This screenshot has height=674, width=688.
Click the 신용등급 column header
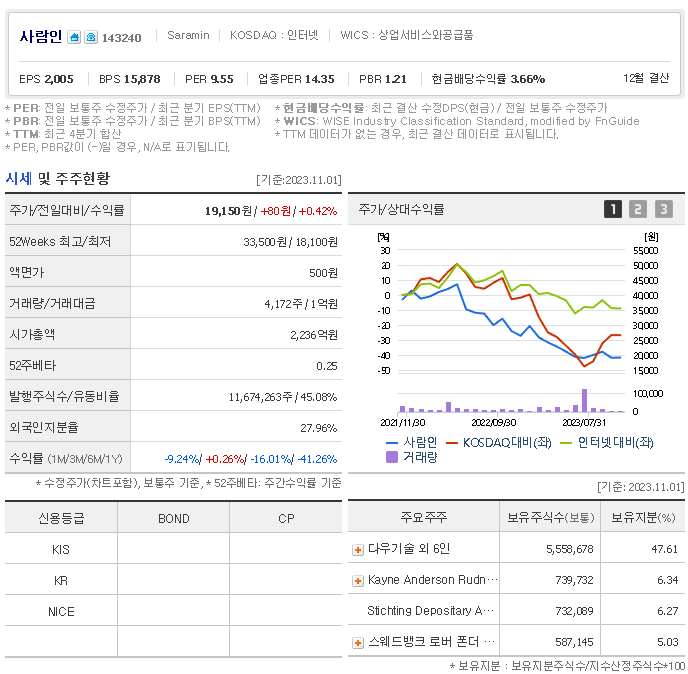pos(61,518)
